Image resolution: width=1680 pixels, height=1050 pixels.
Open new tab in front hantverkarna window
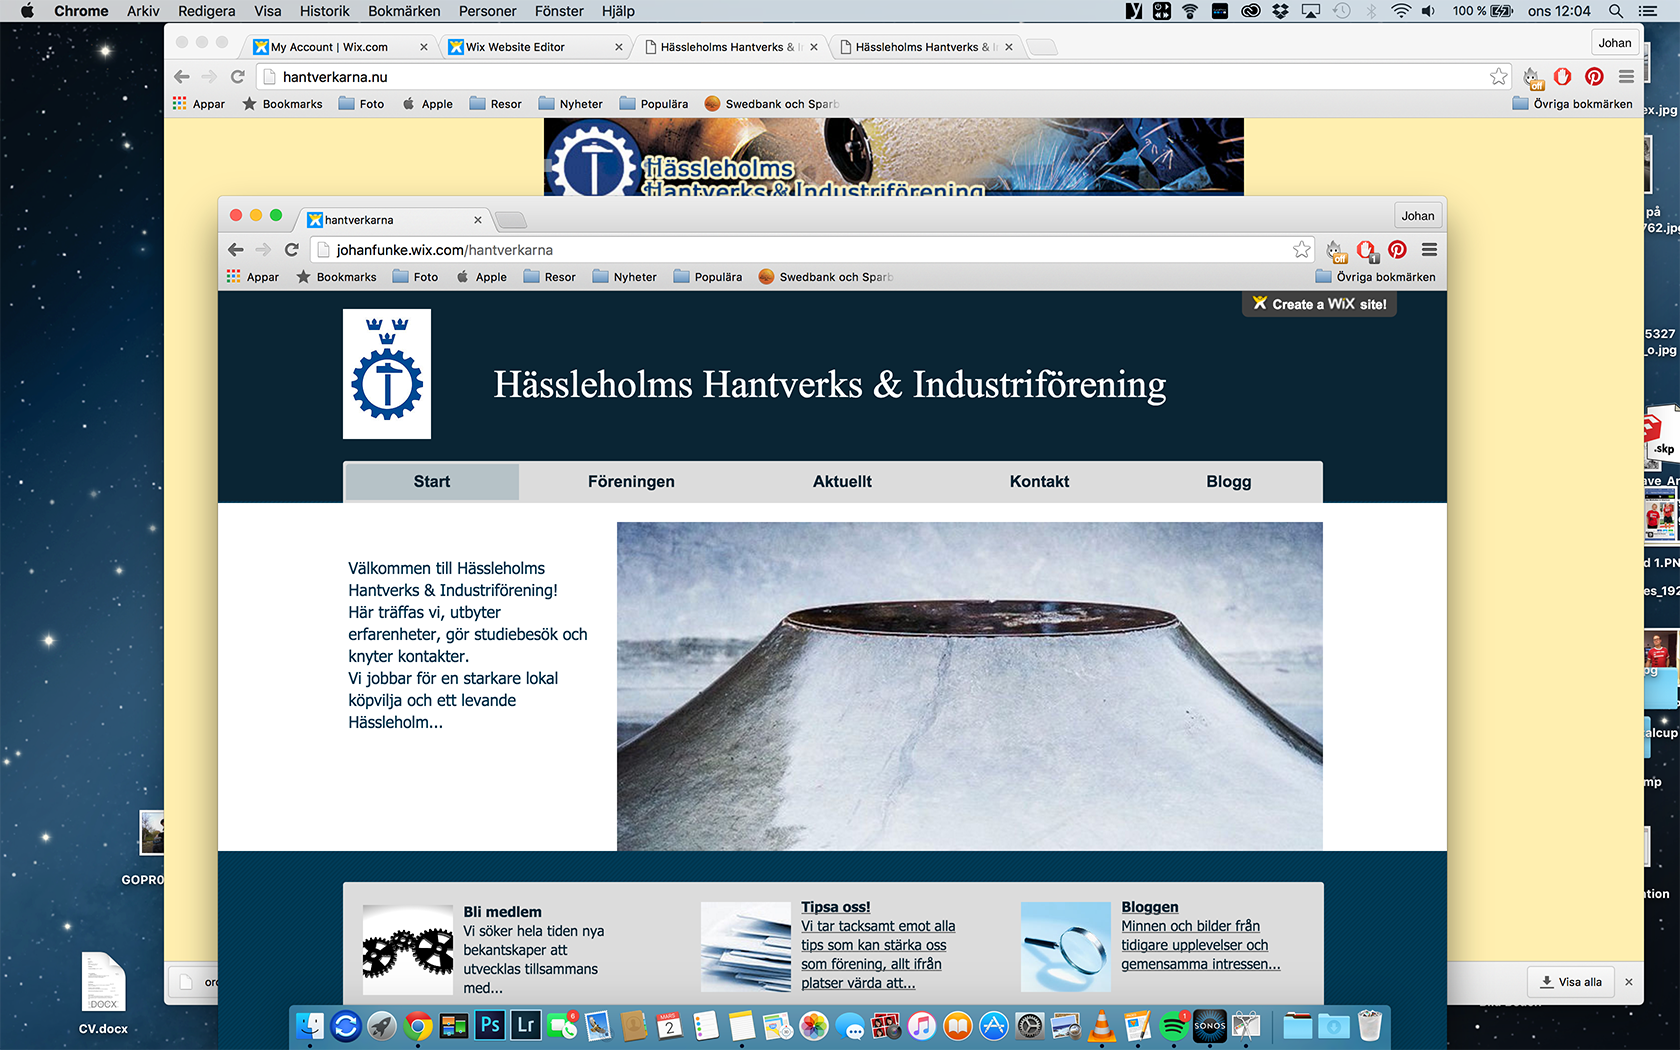[x=510, y=220]
